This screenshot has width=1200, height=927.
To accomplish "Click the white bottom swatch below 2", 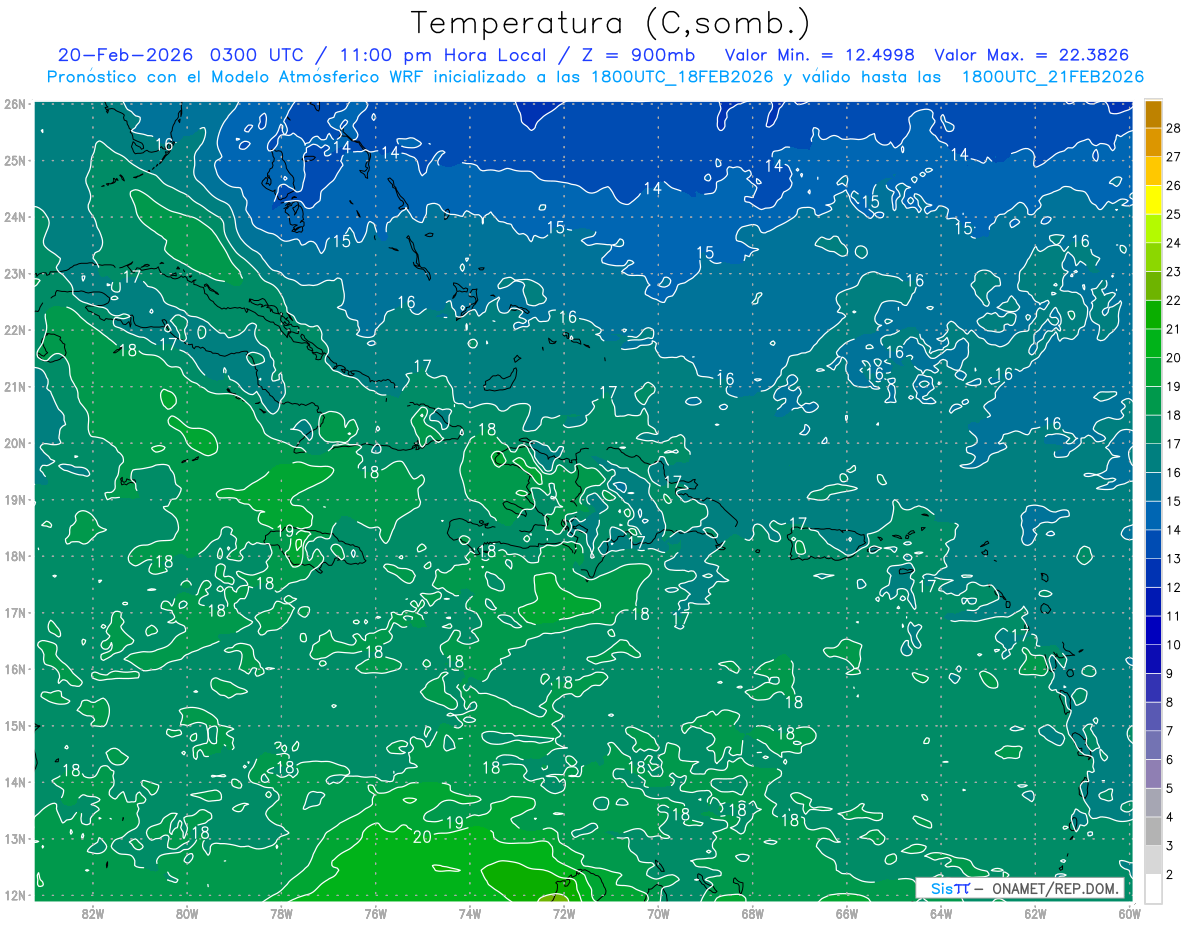I will (x=1153, y=888).
